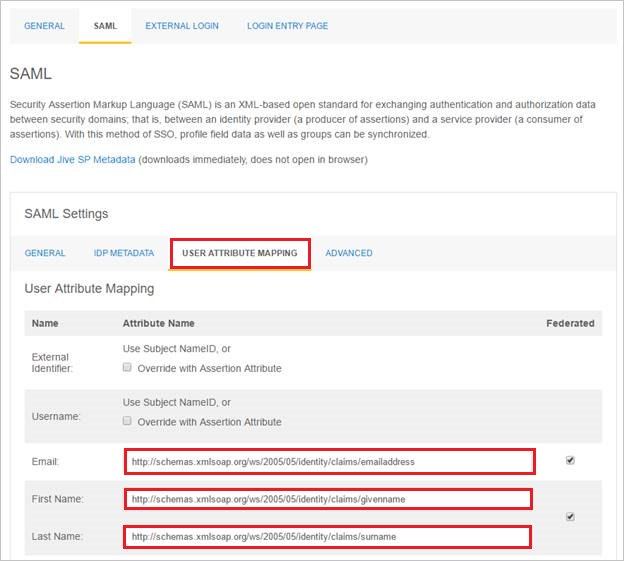This screenshot has width=624, height=561.
Task: Open GENERAL tab under SAML Settings
Action: (45, 253)
